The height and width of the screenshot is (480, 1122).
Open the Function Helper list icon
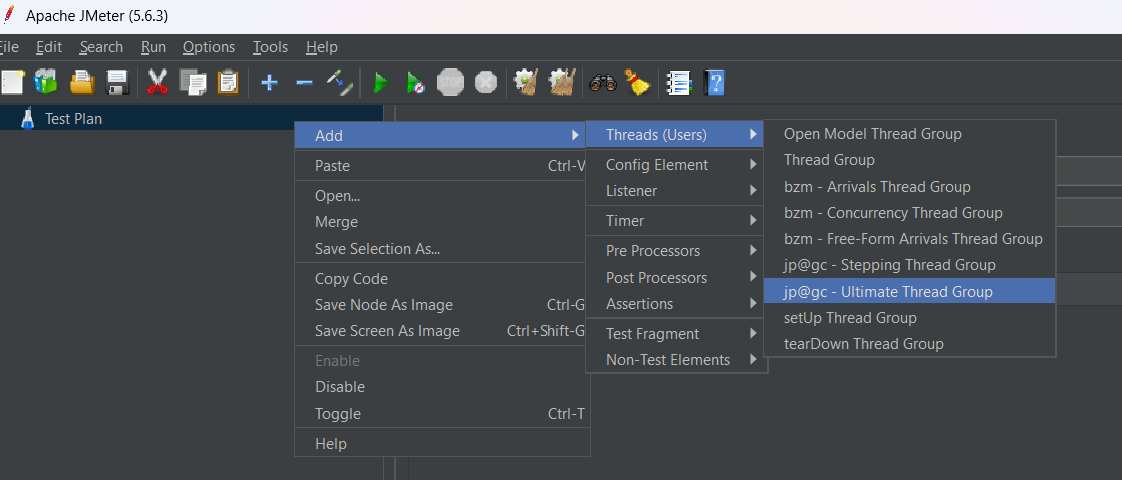[x=678, y=82]
